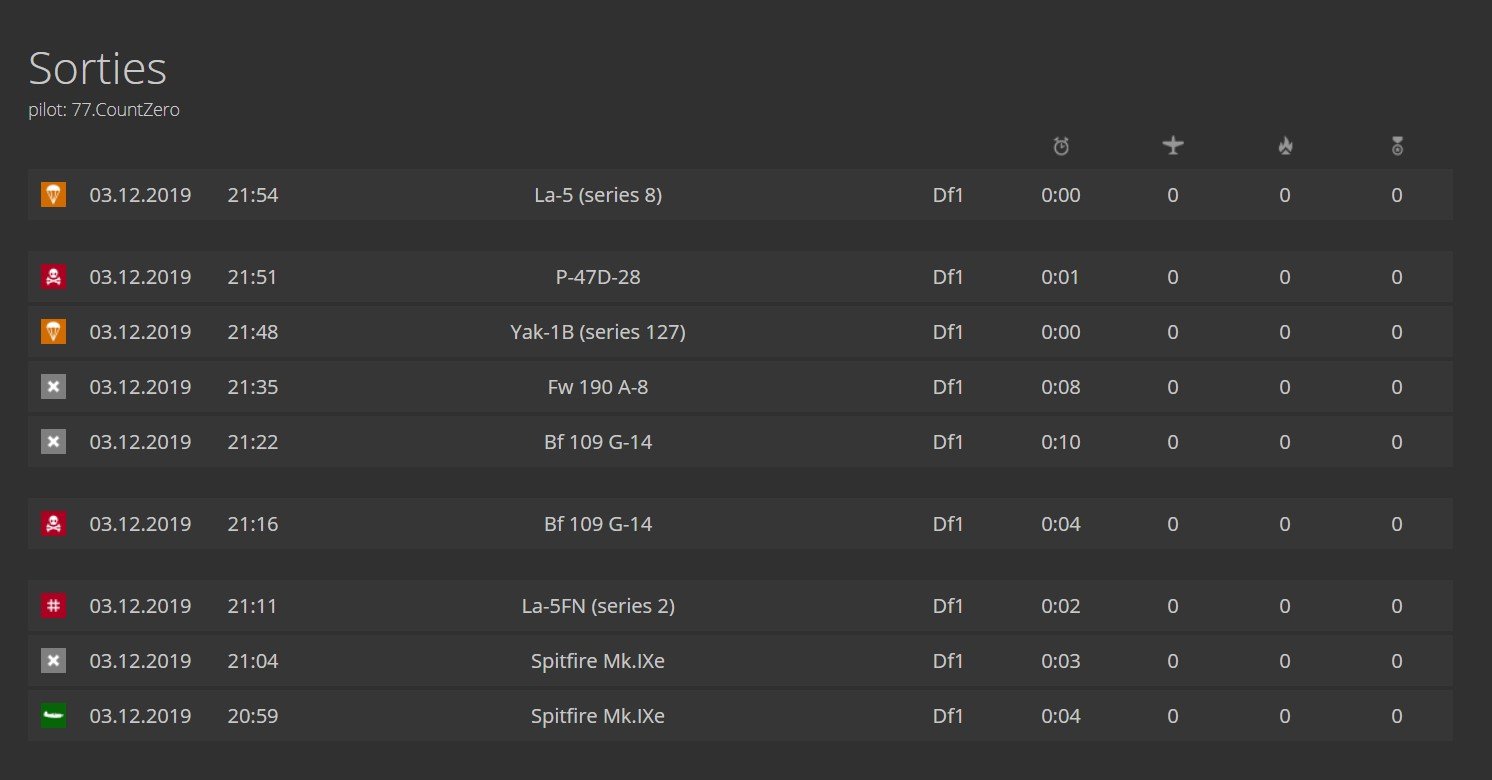Click the medal score header icon
Screen dimensions: 1492x780
click(x=1397, y=147)
